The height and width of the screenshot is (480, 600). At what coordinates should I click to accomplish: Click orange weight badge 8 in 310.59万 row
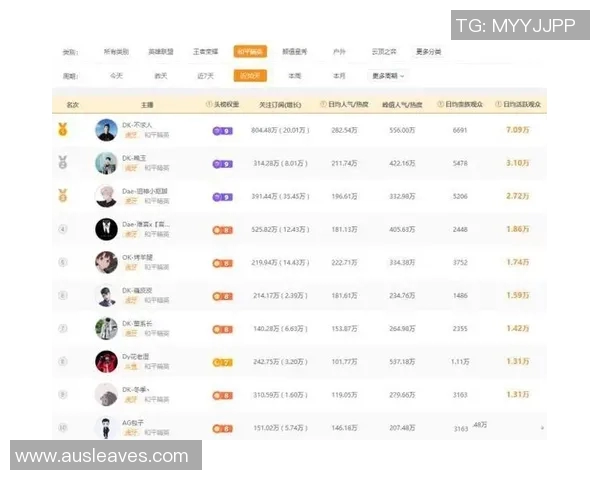[222, 395]
